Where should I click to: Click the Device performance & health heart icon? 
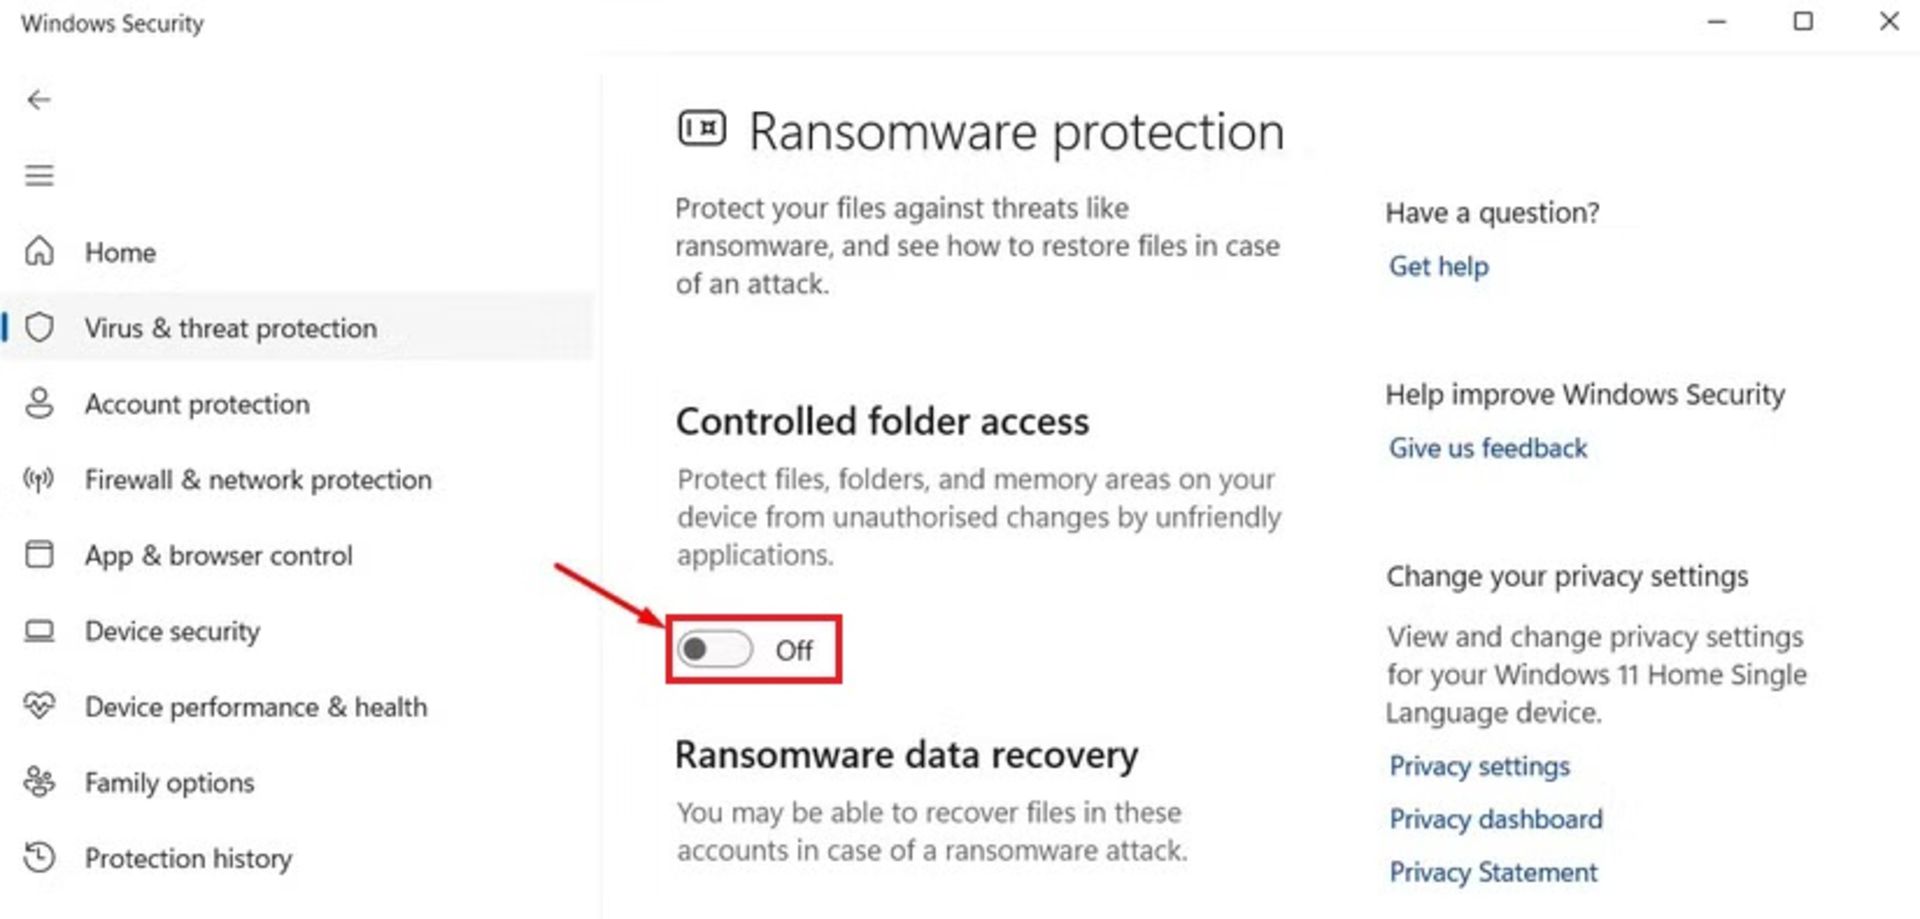(x=39, y=706)
